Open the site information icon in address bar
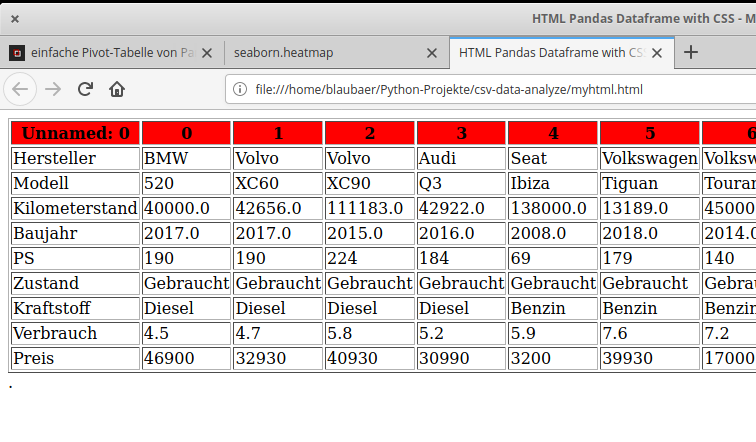 coord(240,89)
